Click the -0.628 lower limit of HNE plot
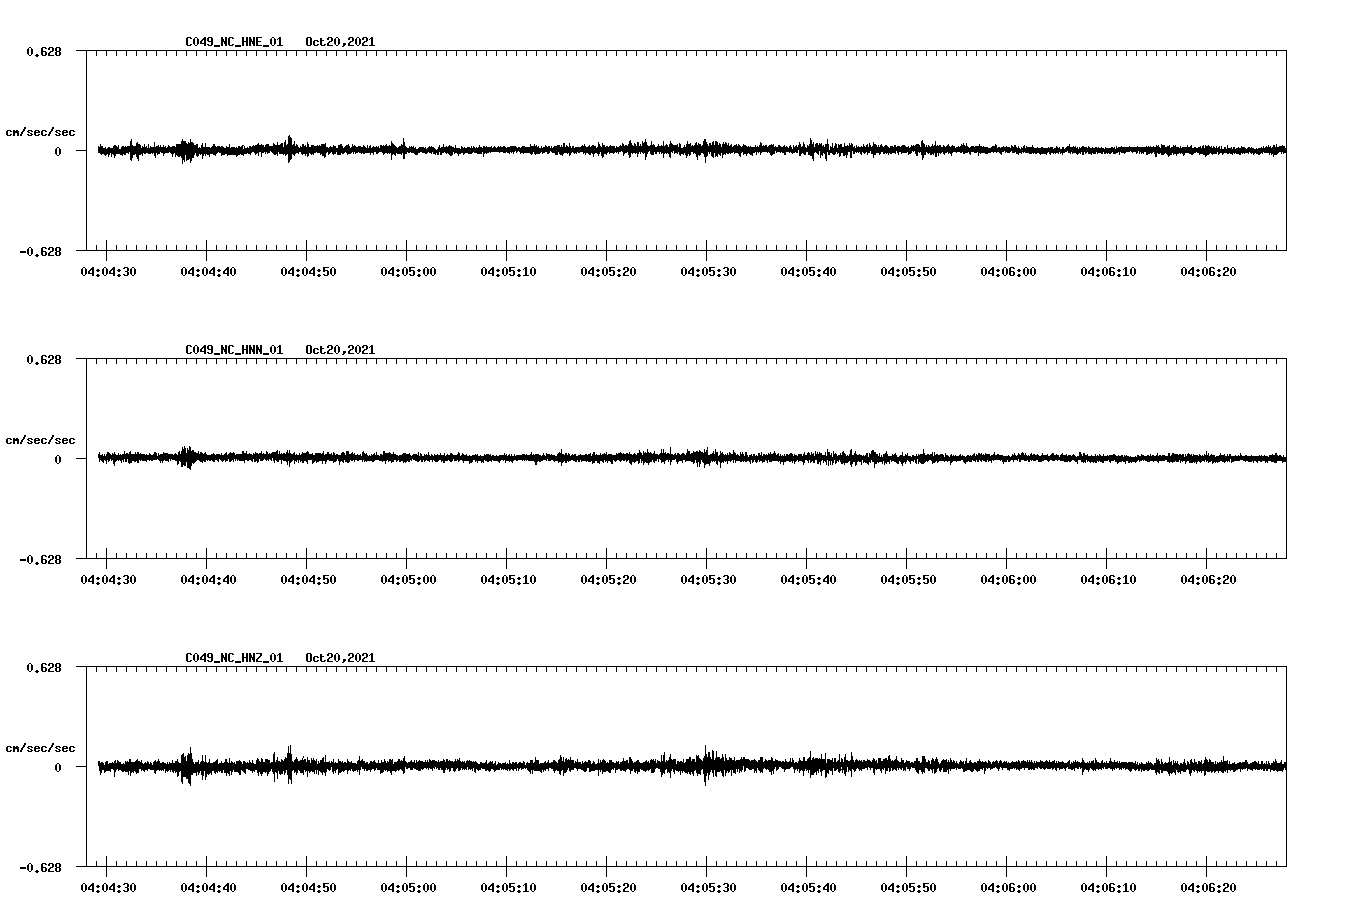The width and height of the screenshot is (1358, 924). point(40,251)
